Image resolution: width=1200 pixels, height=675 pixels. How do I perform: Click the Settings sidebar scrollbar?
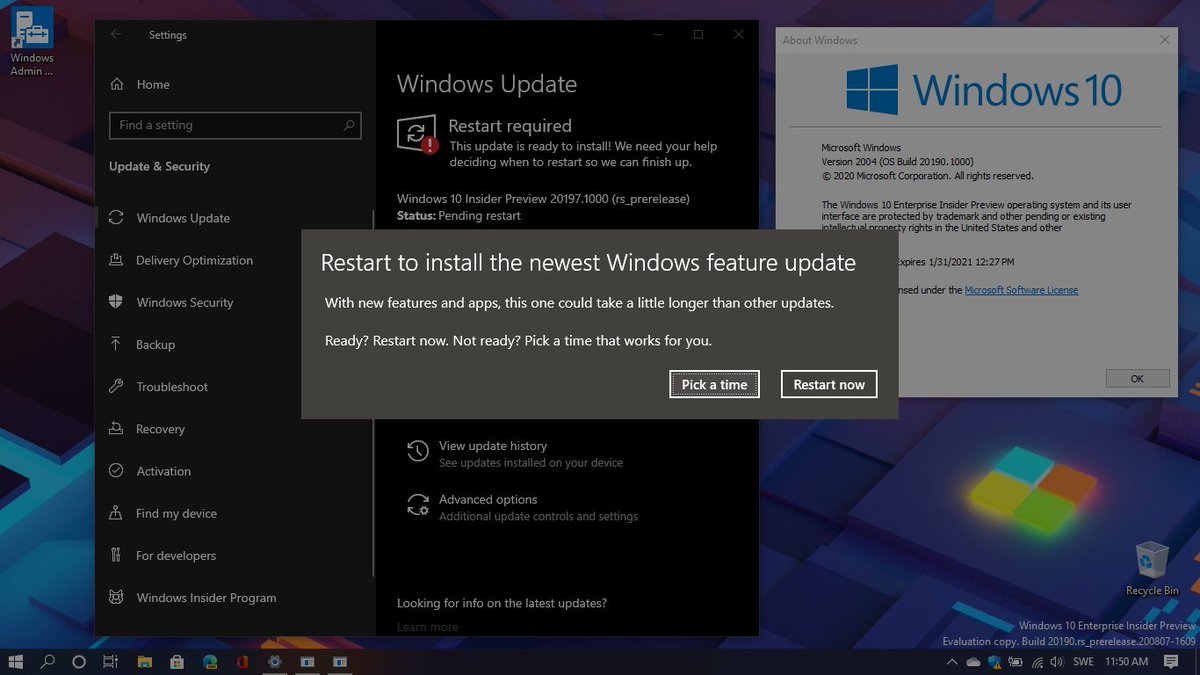373,393
